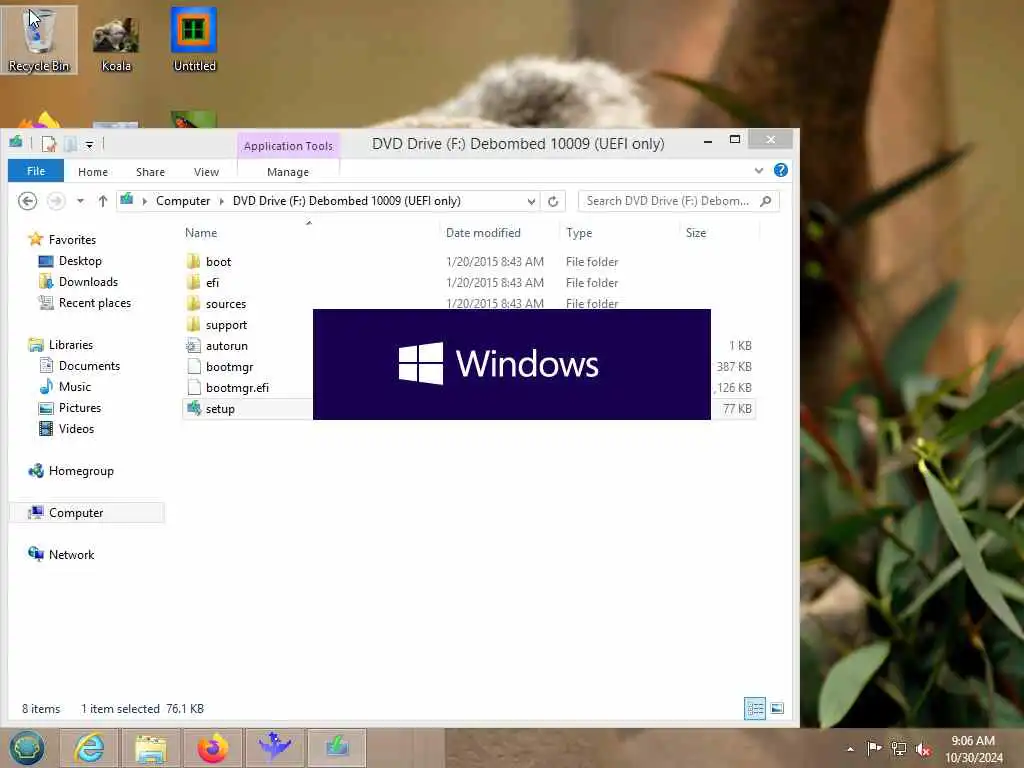Expand the ribbon with the chevron
The height and width of the screenshot is (768, 1024).
click(759, 170)
